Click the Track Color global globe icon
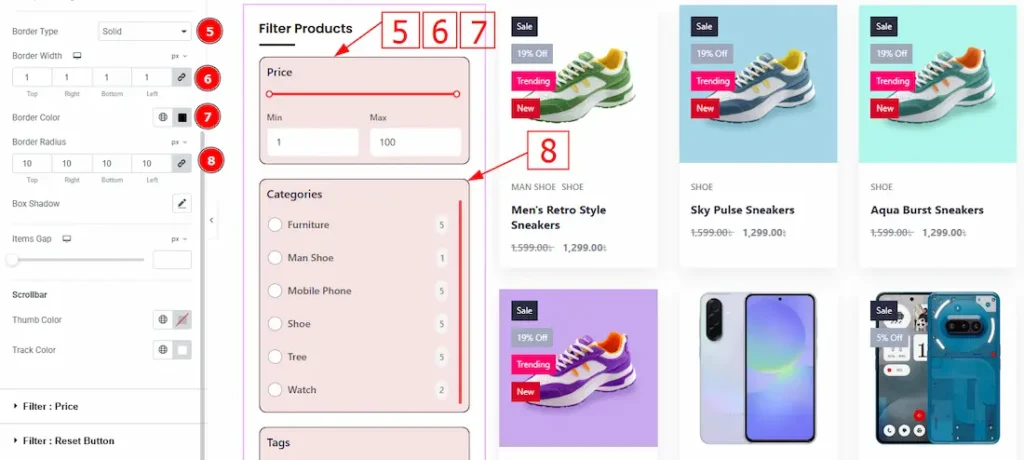The image size is (1024, 460). tap(163, 350)
